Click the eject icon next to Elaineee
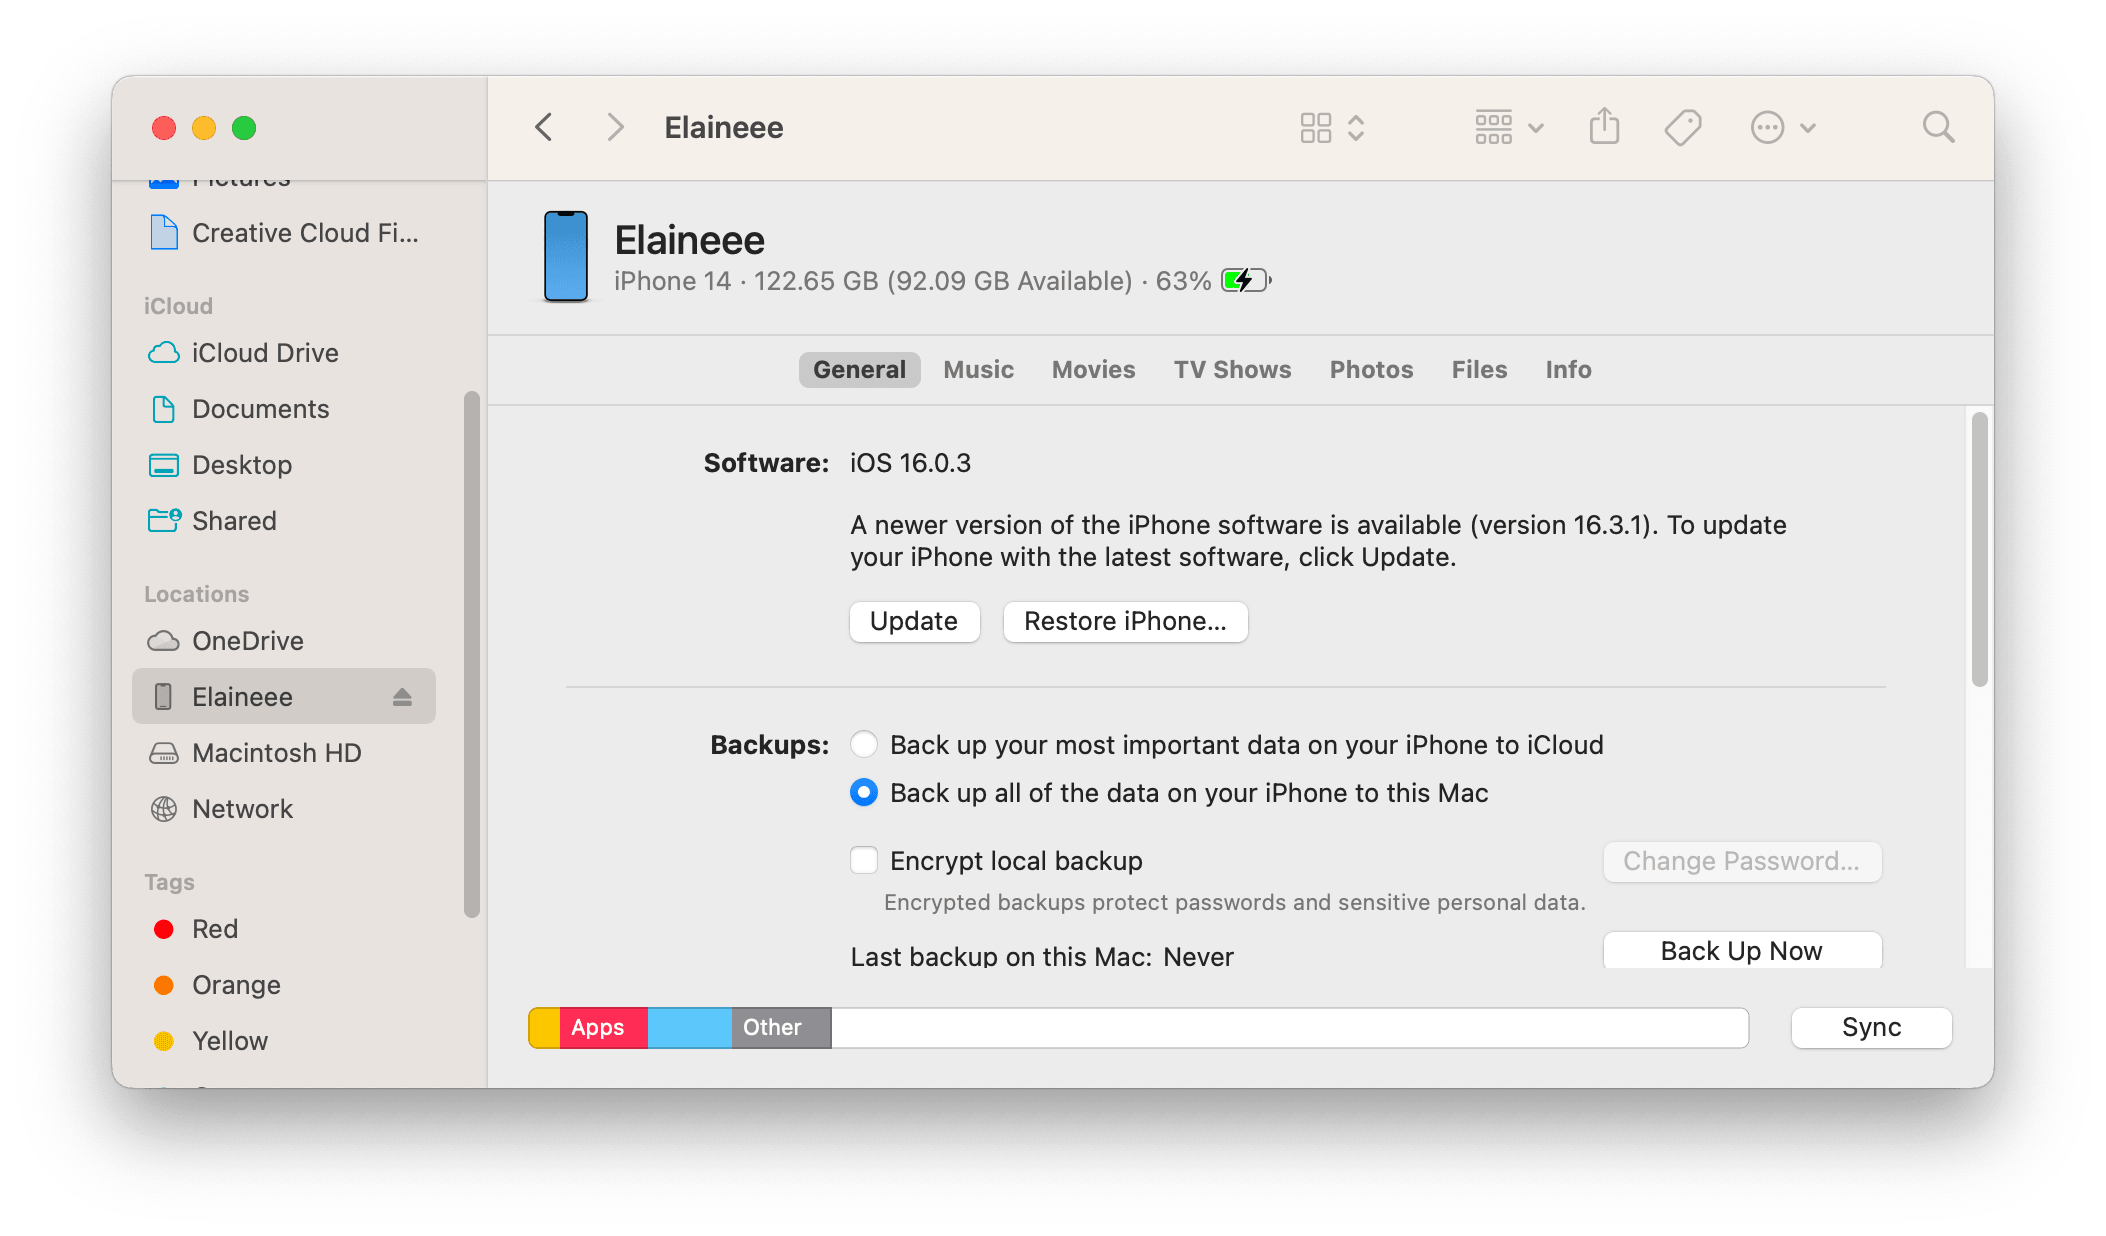 [x=402, y=697]
